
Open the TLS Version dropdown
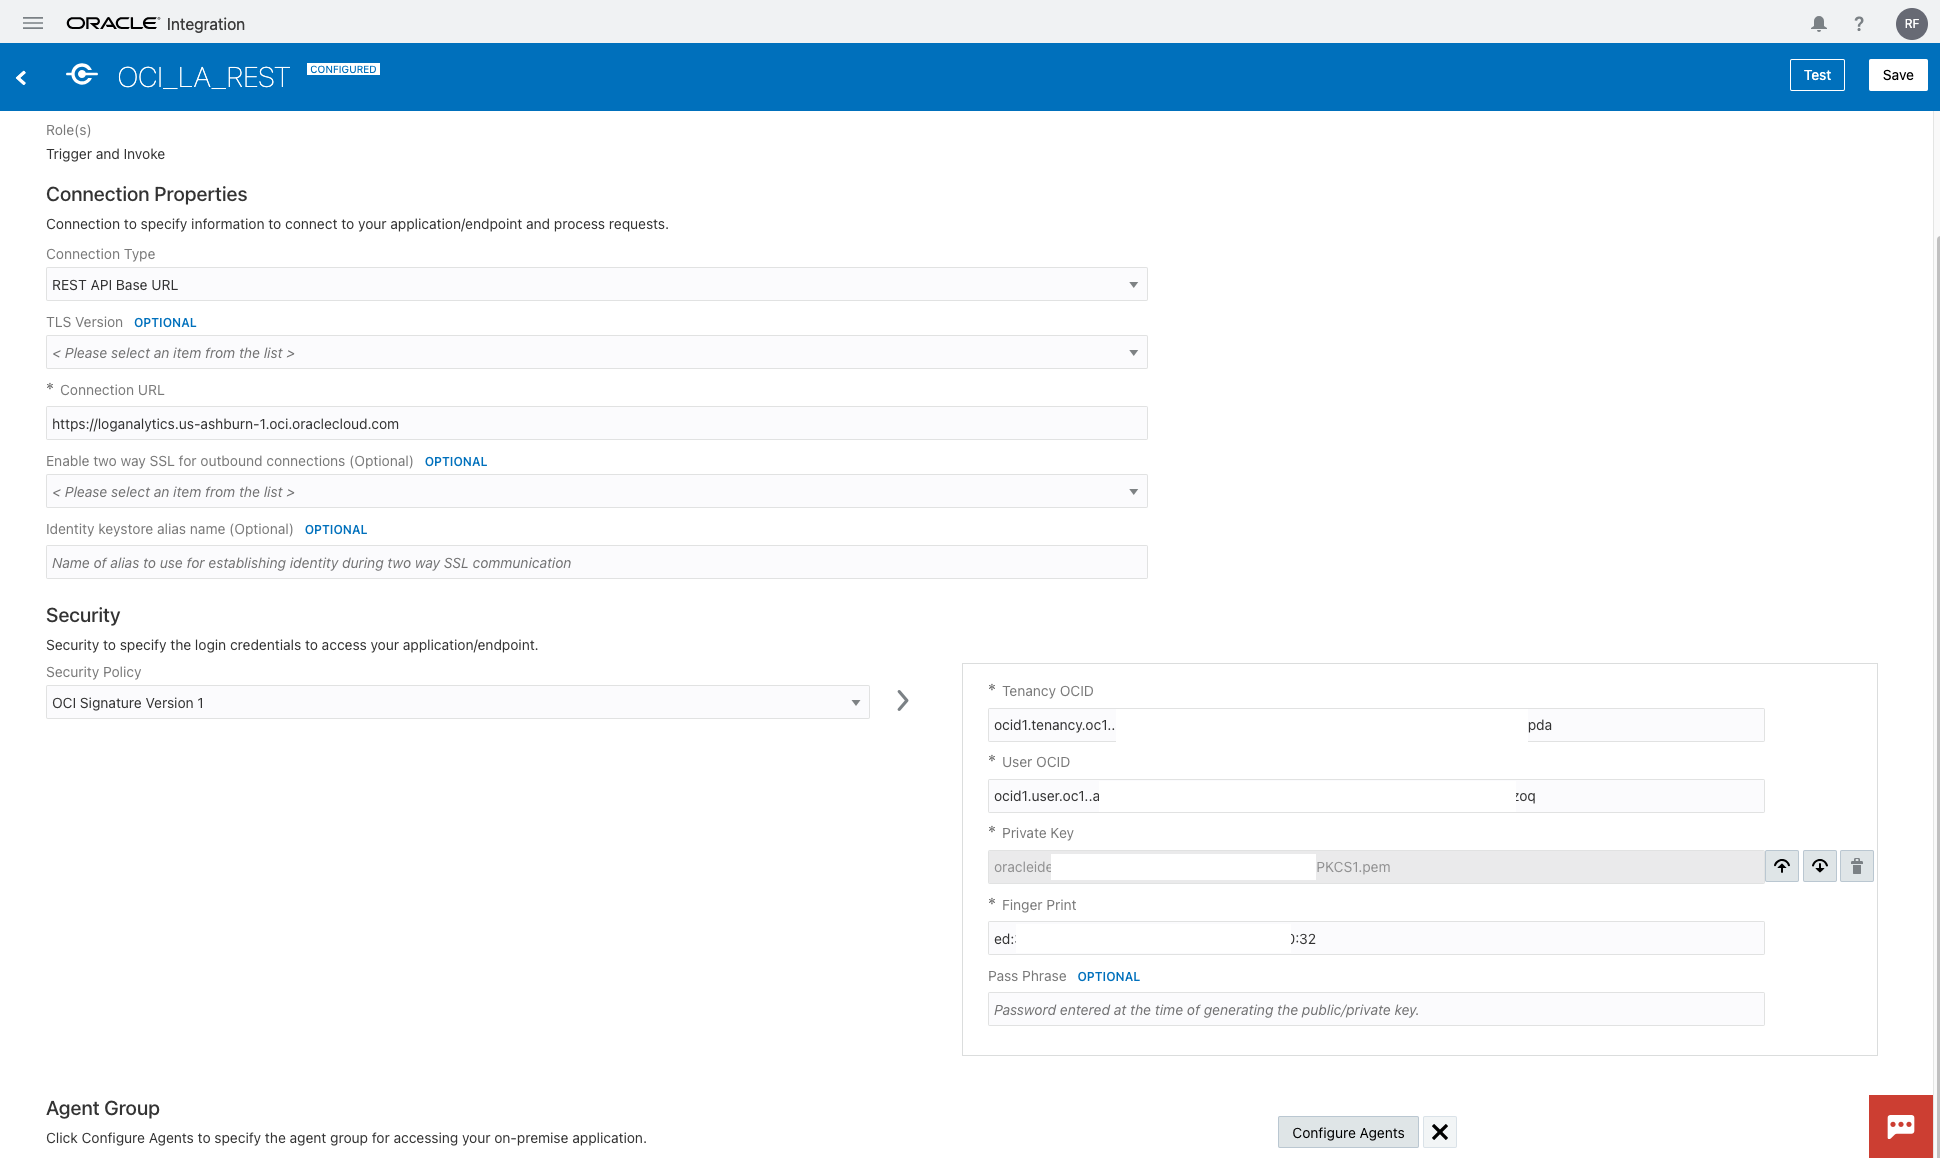point(1133,352)
